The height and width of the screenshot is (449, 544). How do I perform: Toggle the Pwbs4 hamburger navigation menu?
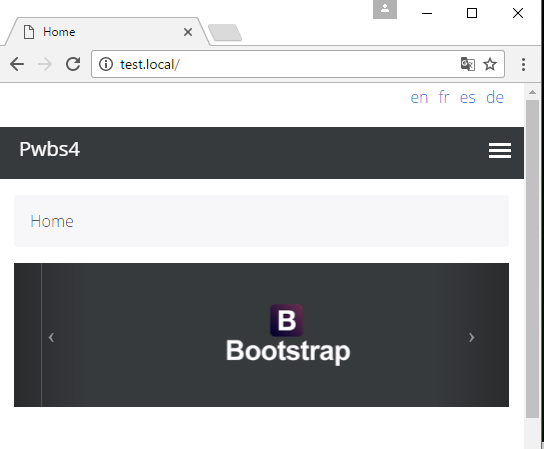[500, 150]
